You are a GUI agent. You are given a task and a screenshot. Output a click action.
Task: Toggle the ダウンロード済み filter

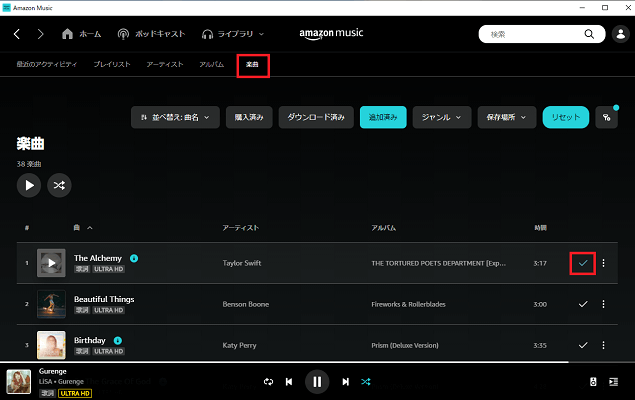(316, 117)
